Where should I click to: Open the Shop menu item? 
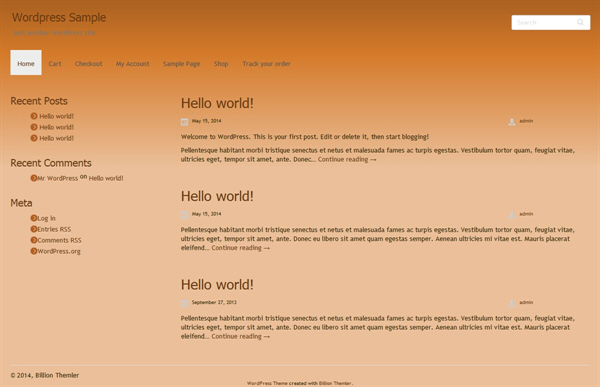221,64
